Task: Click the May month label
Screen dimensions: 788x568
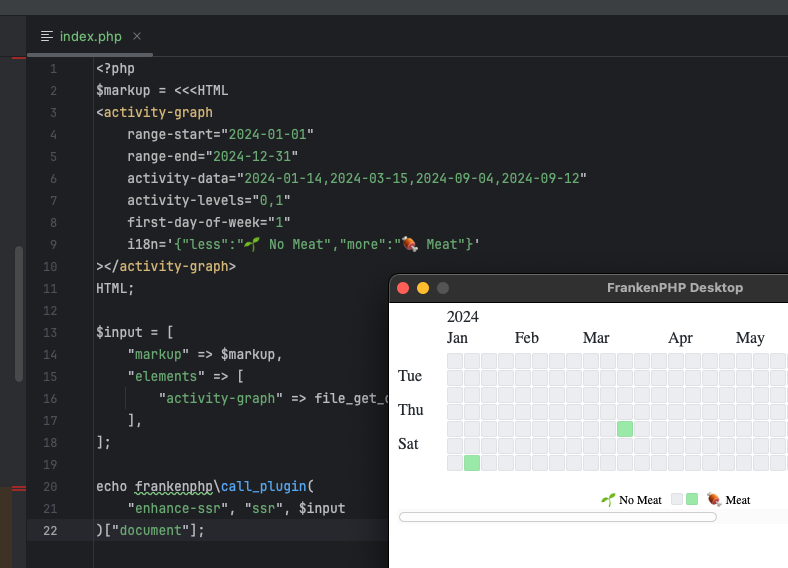Action: (x=750, y=338)
